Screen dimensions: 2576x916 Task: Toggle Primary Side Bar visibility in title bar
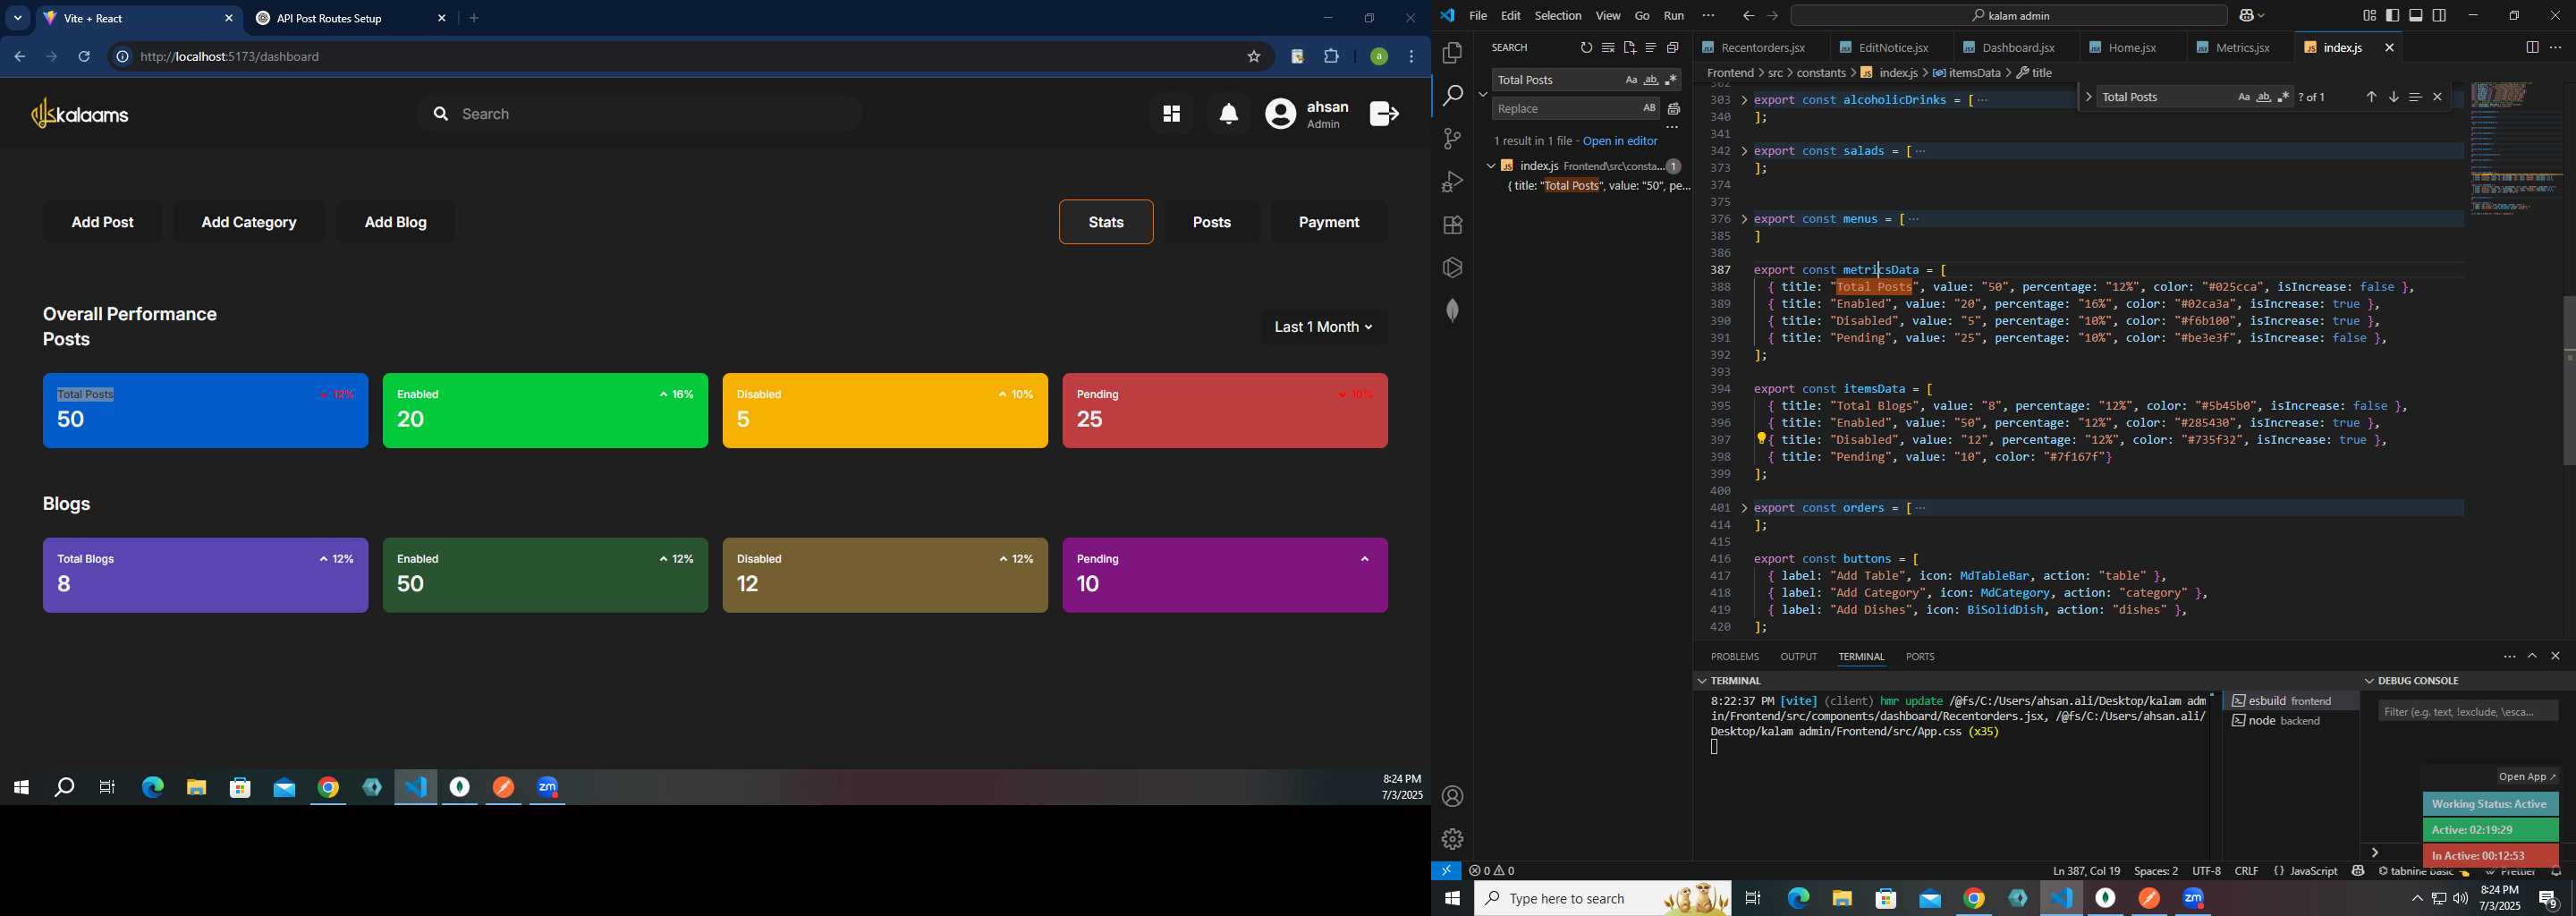[x=2392, y=16]
